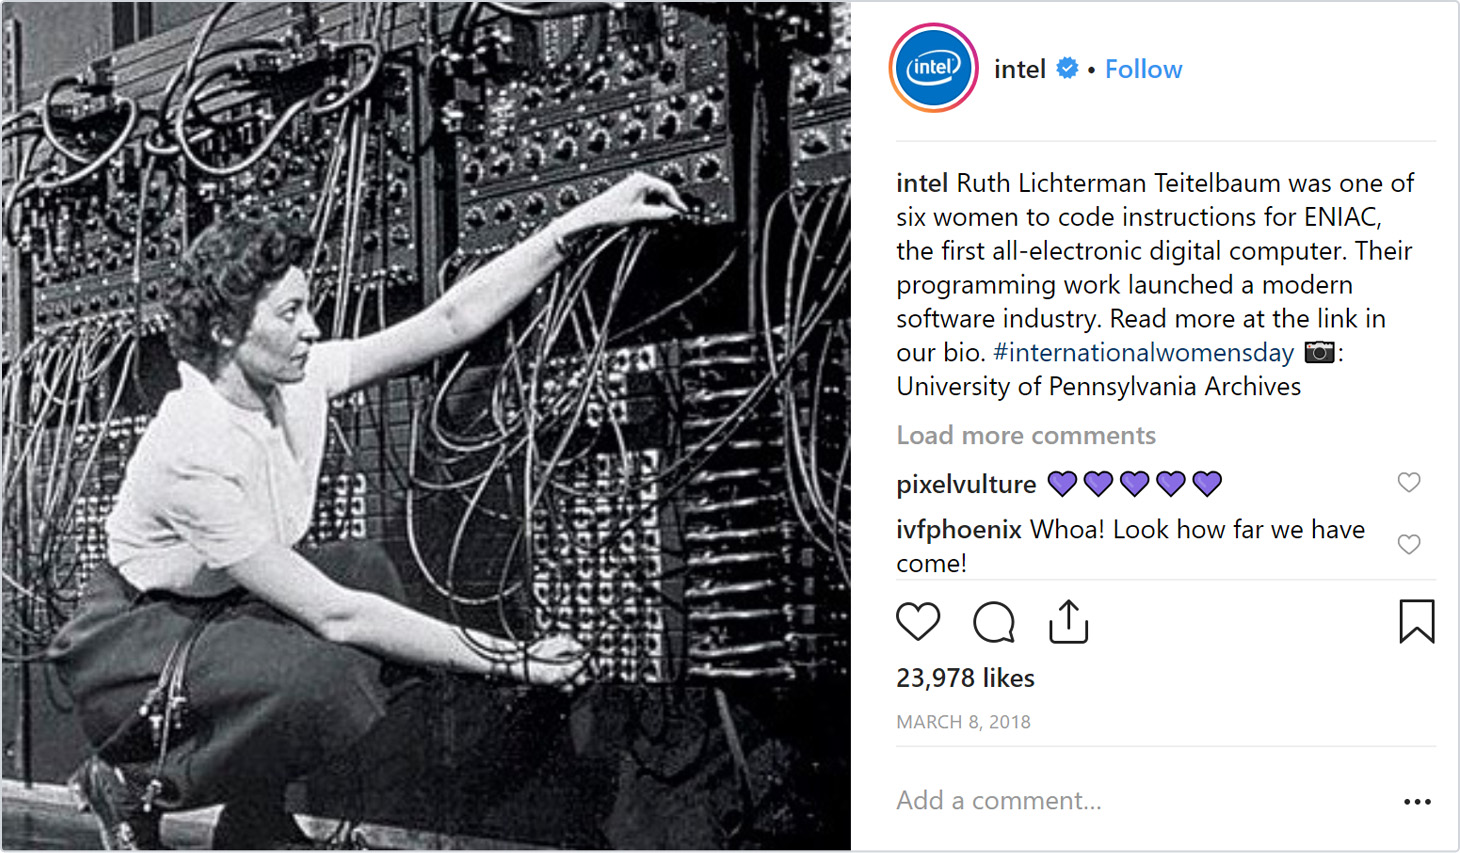Open the #internationalwomensday hashtag
Screen dimensions: 1460x853
(1143, 352)
